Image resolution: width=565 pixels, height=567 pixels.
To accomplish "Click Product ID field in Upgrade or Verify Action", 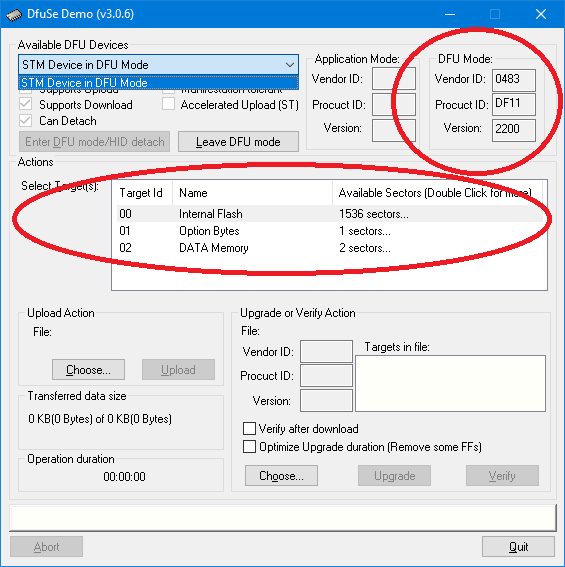I will [x=326, y=376].
